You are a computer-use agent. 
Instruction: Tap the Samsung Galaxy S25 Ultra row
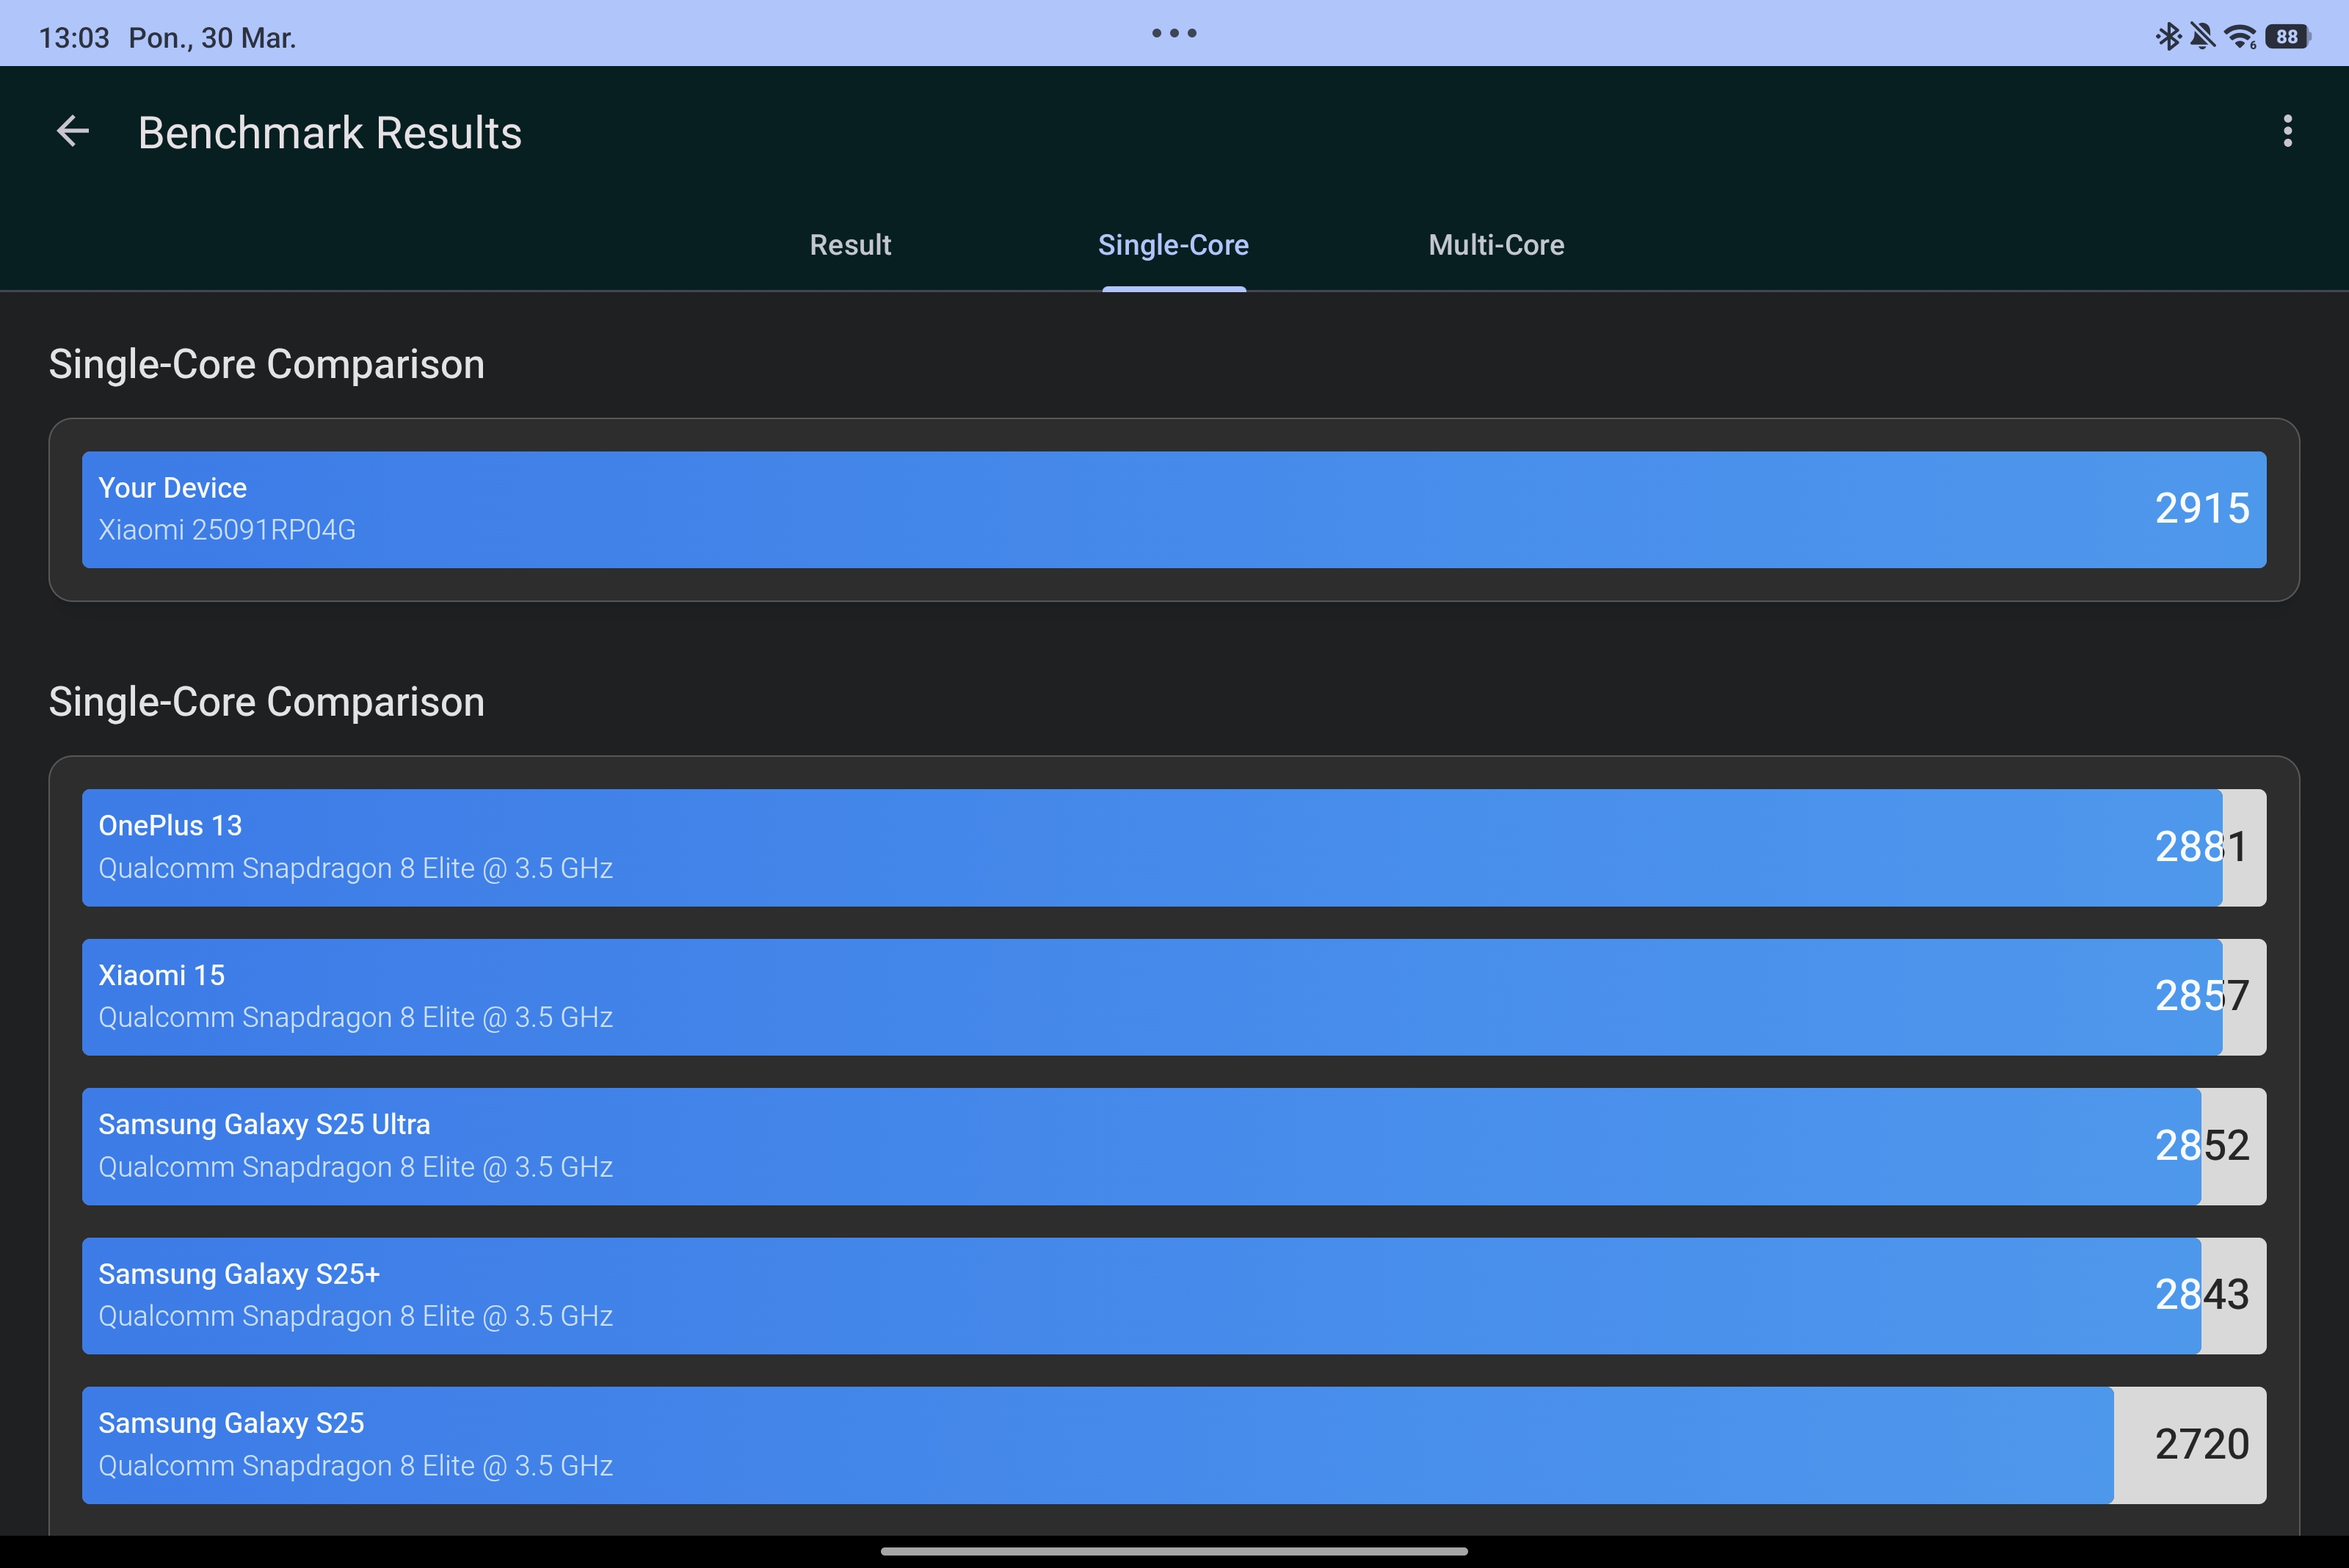tap(1174, 1146)
